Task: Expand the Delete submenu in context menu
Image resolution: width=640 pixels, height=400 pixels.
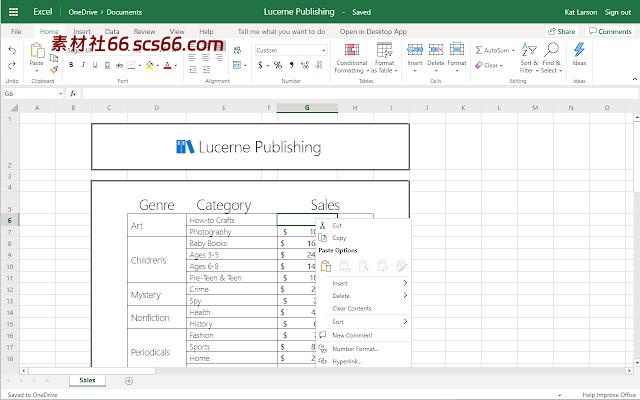Action: (368, 296)
